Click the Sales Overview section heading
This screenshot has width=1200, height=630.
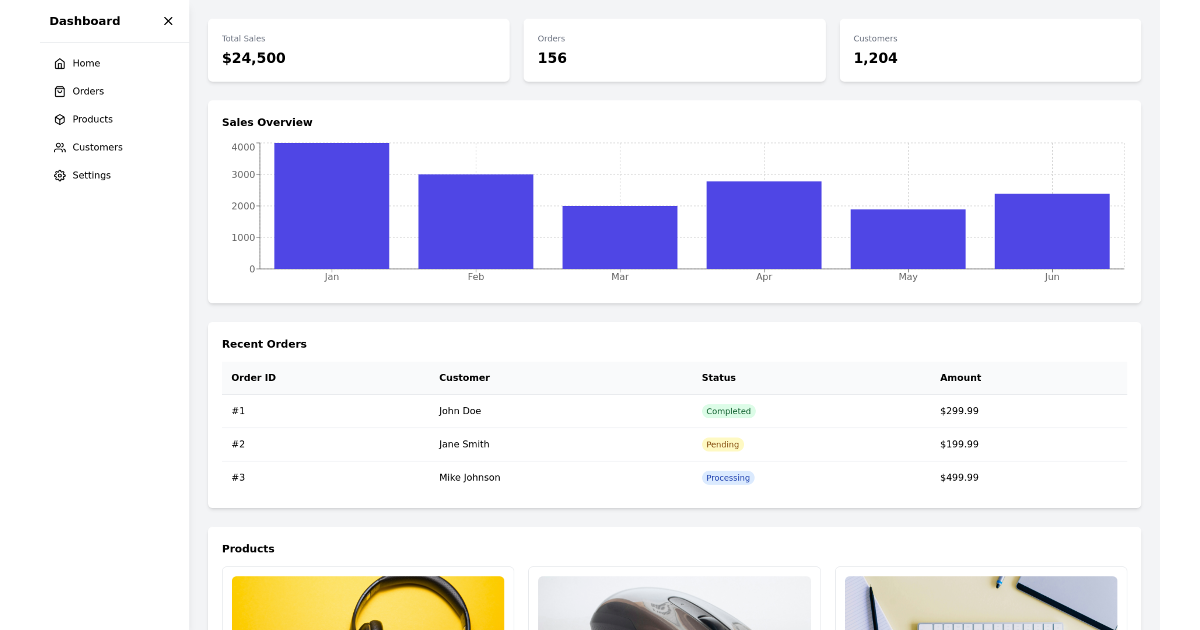[x=267, y=122]
